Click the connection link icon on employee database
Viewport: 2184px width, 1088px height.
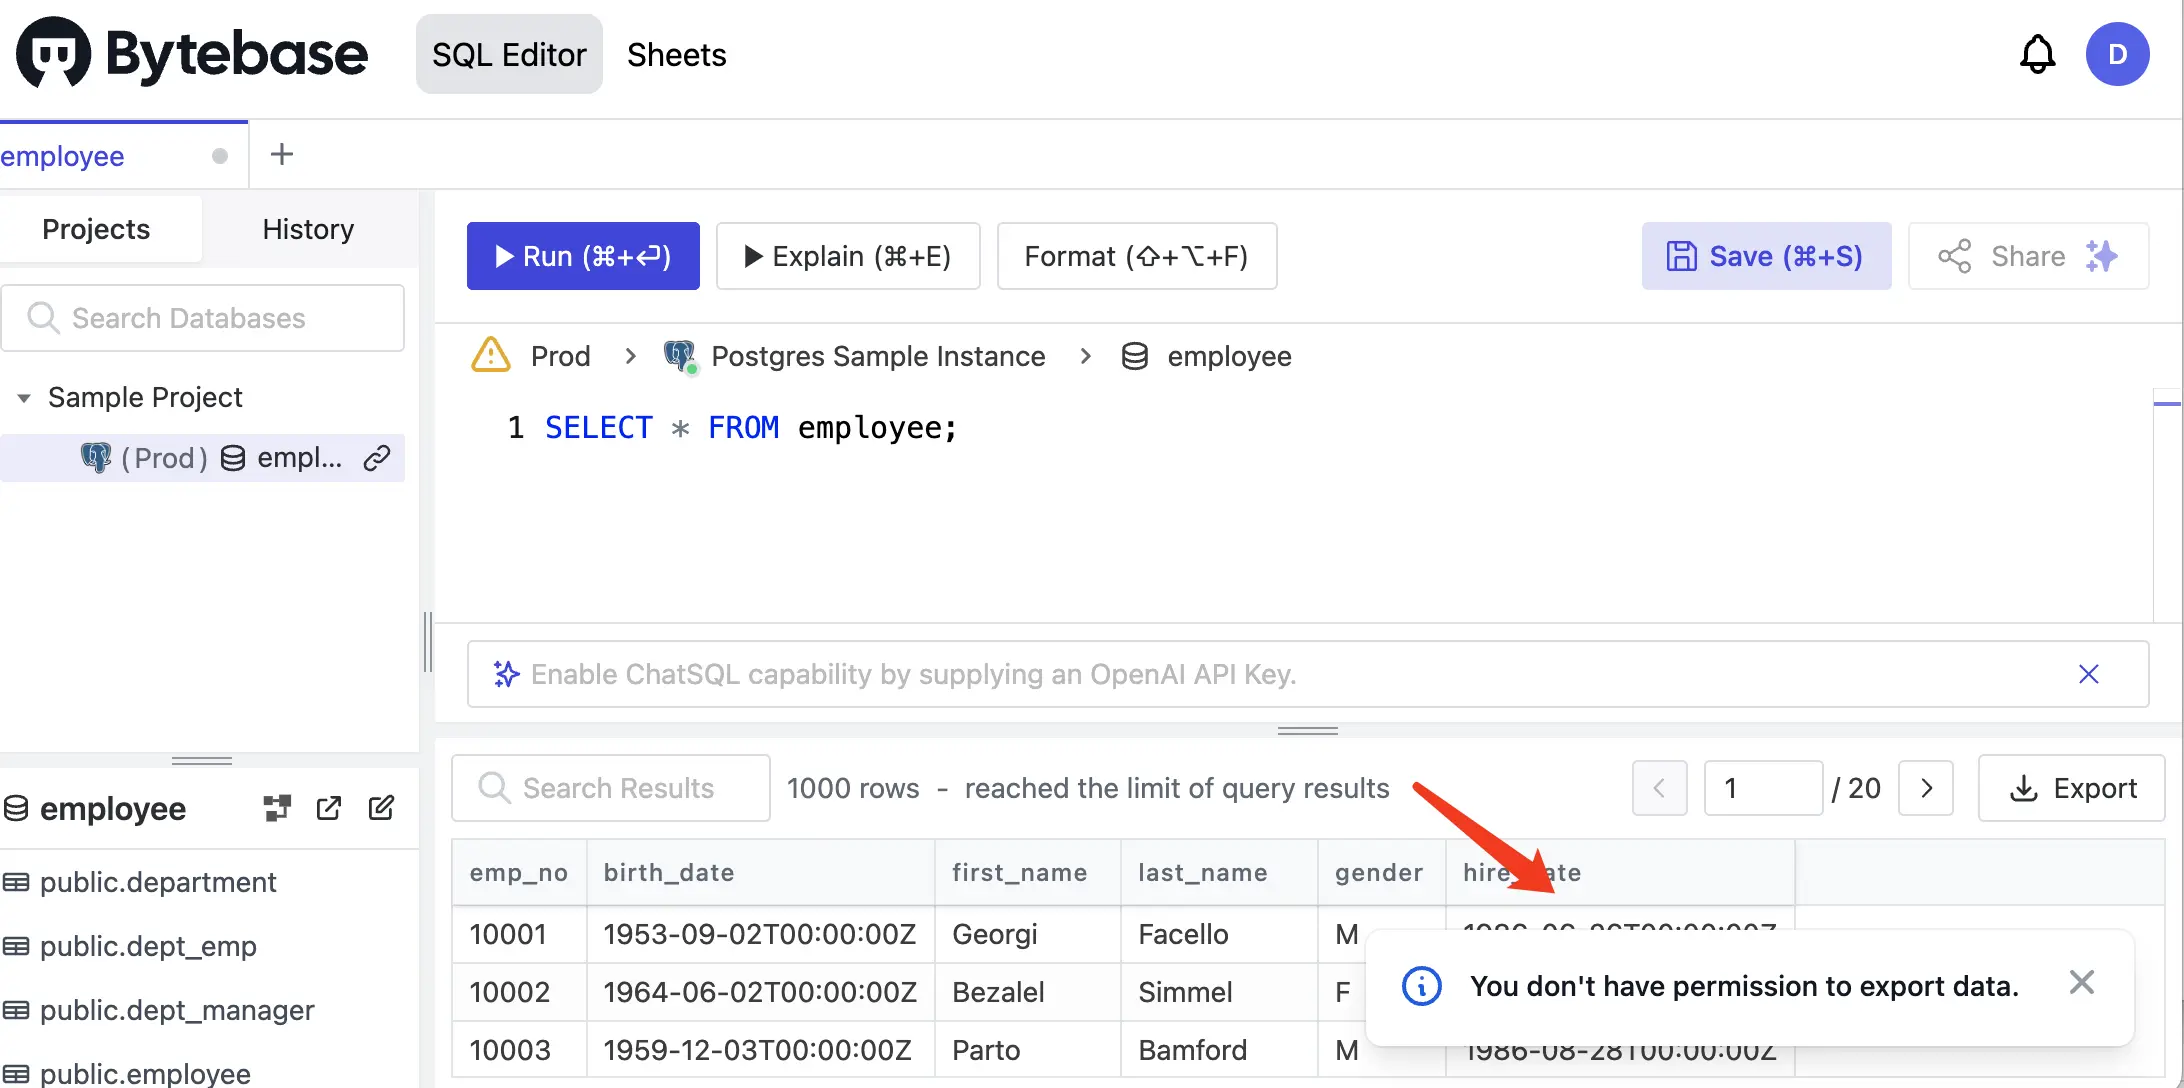tap(376, 458)
